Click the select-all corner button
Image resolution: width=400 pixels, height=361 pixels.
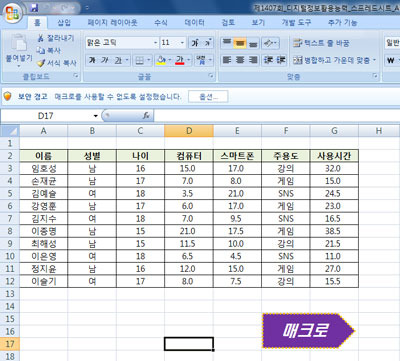(x=10, y=131)
